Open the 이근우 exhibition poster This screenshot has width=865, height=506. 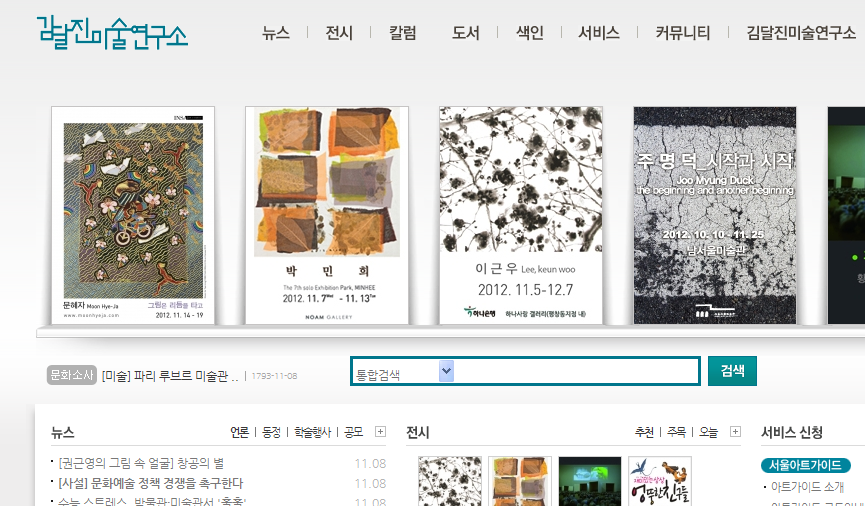[x=521, y=215]
